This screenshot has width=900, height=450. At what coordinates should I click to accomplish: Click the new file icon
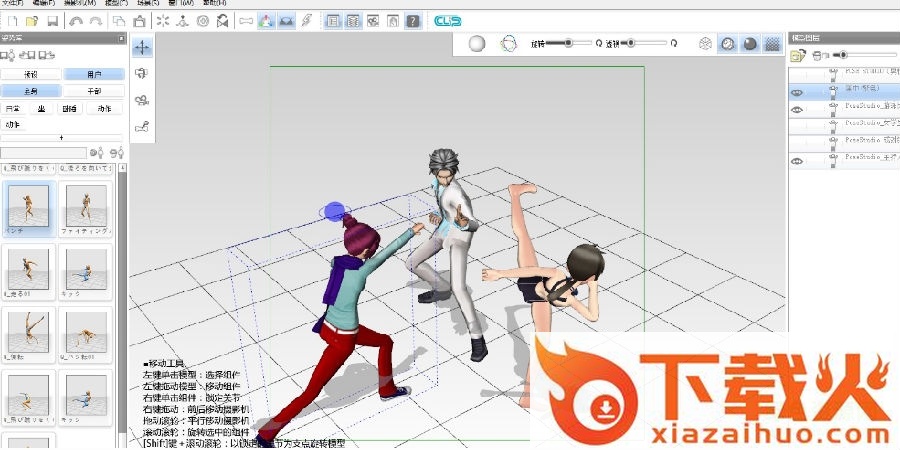tap(11, 21)
